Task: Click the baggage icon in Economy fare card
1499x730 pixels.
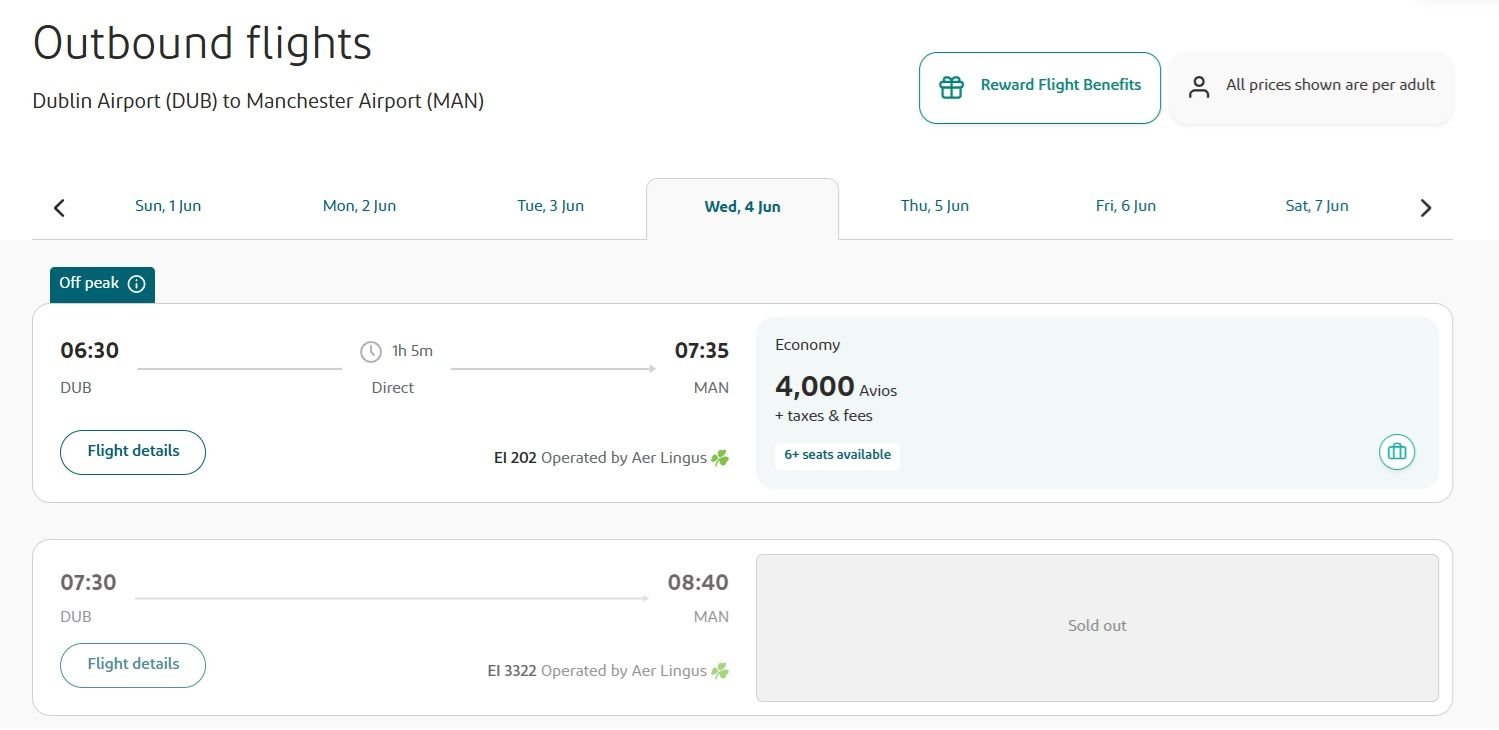Action: [x=1397, y=452]
